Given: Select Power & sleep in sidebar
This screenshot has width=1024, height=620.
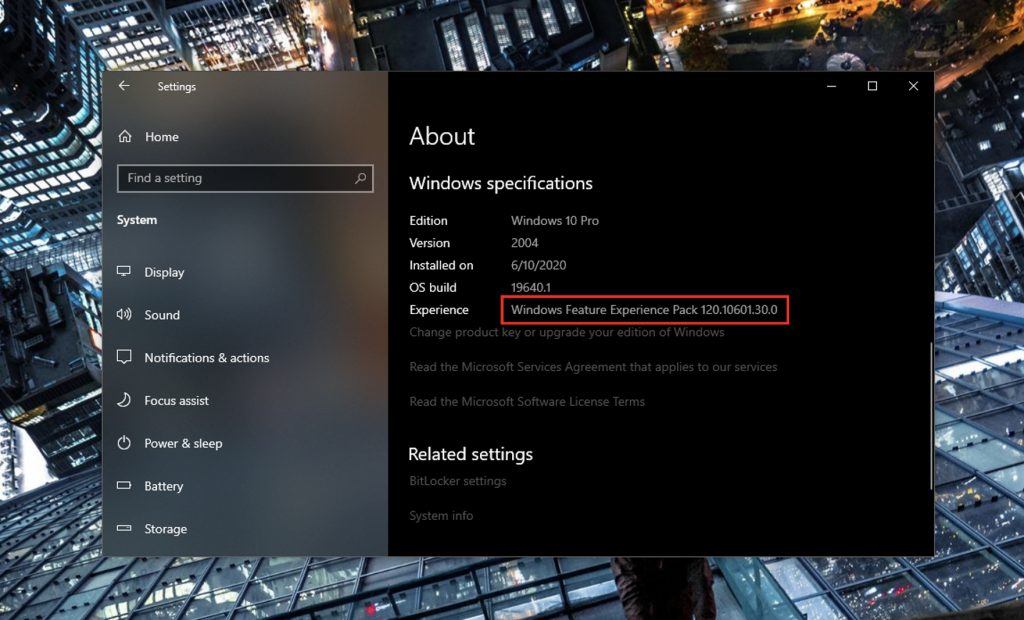Looking at the screenshot, I should (182, 444).
